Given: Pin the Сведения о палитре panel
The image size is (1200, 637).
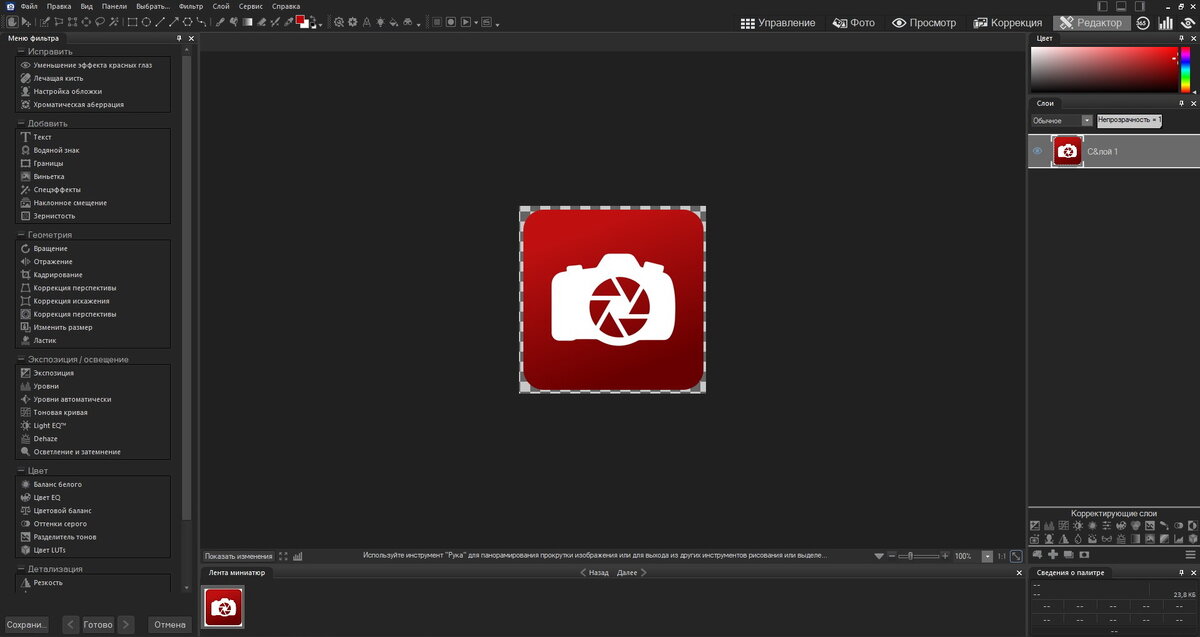Looking at the screenshot, I should pyautogui.click(x=1181, y=572).
